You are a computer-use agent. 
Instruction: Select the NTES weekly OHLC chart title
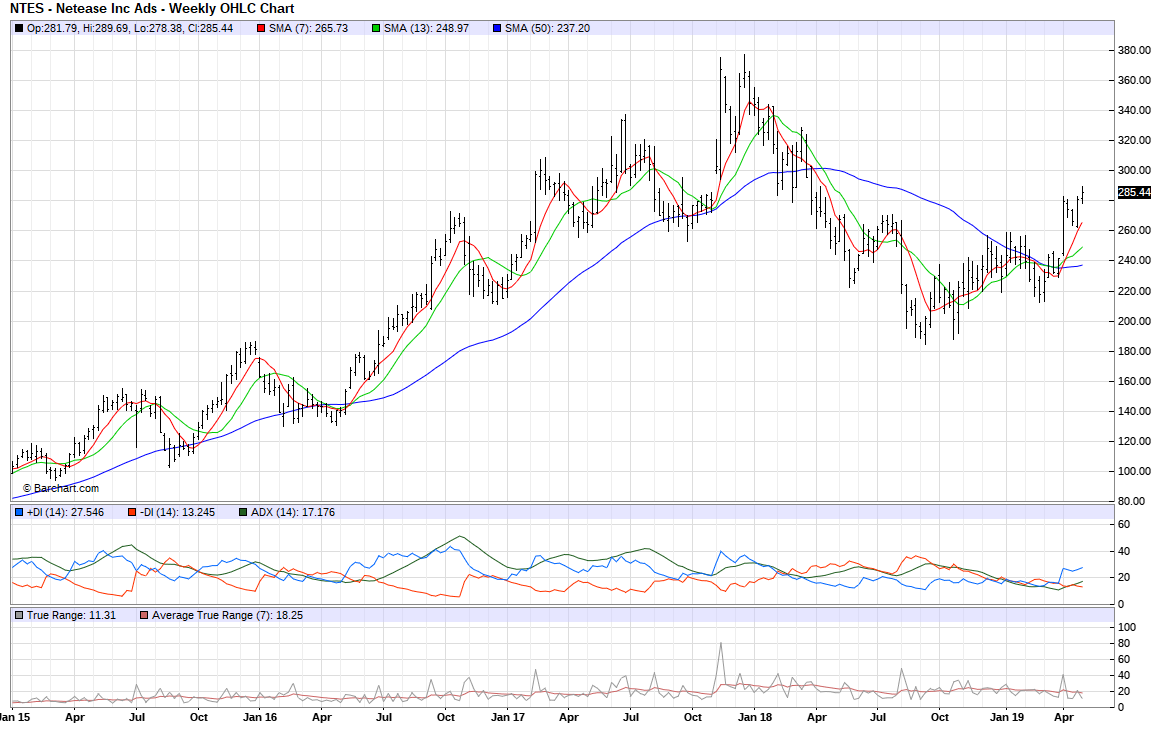pyautogui.click(x=152, y=9)
